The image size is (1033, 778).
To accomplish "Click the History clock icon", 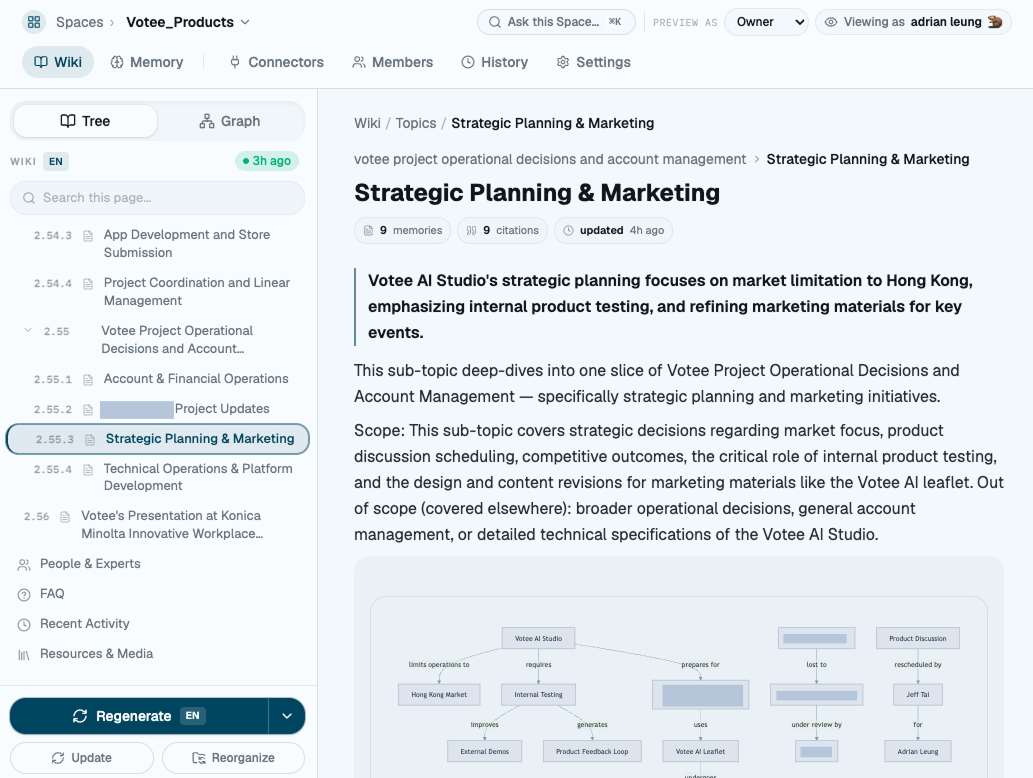I will pos(468,62).
